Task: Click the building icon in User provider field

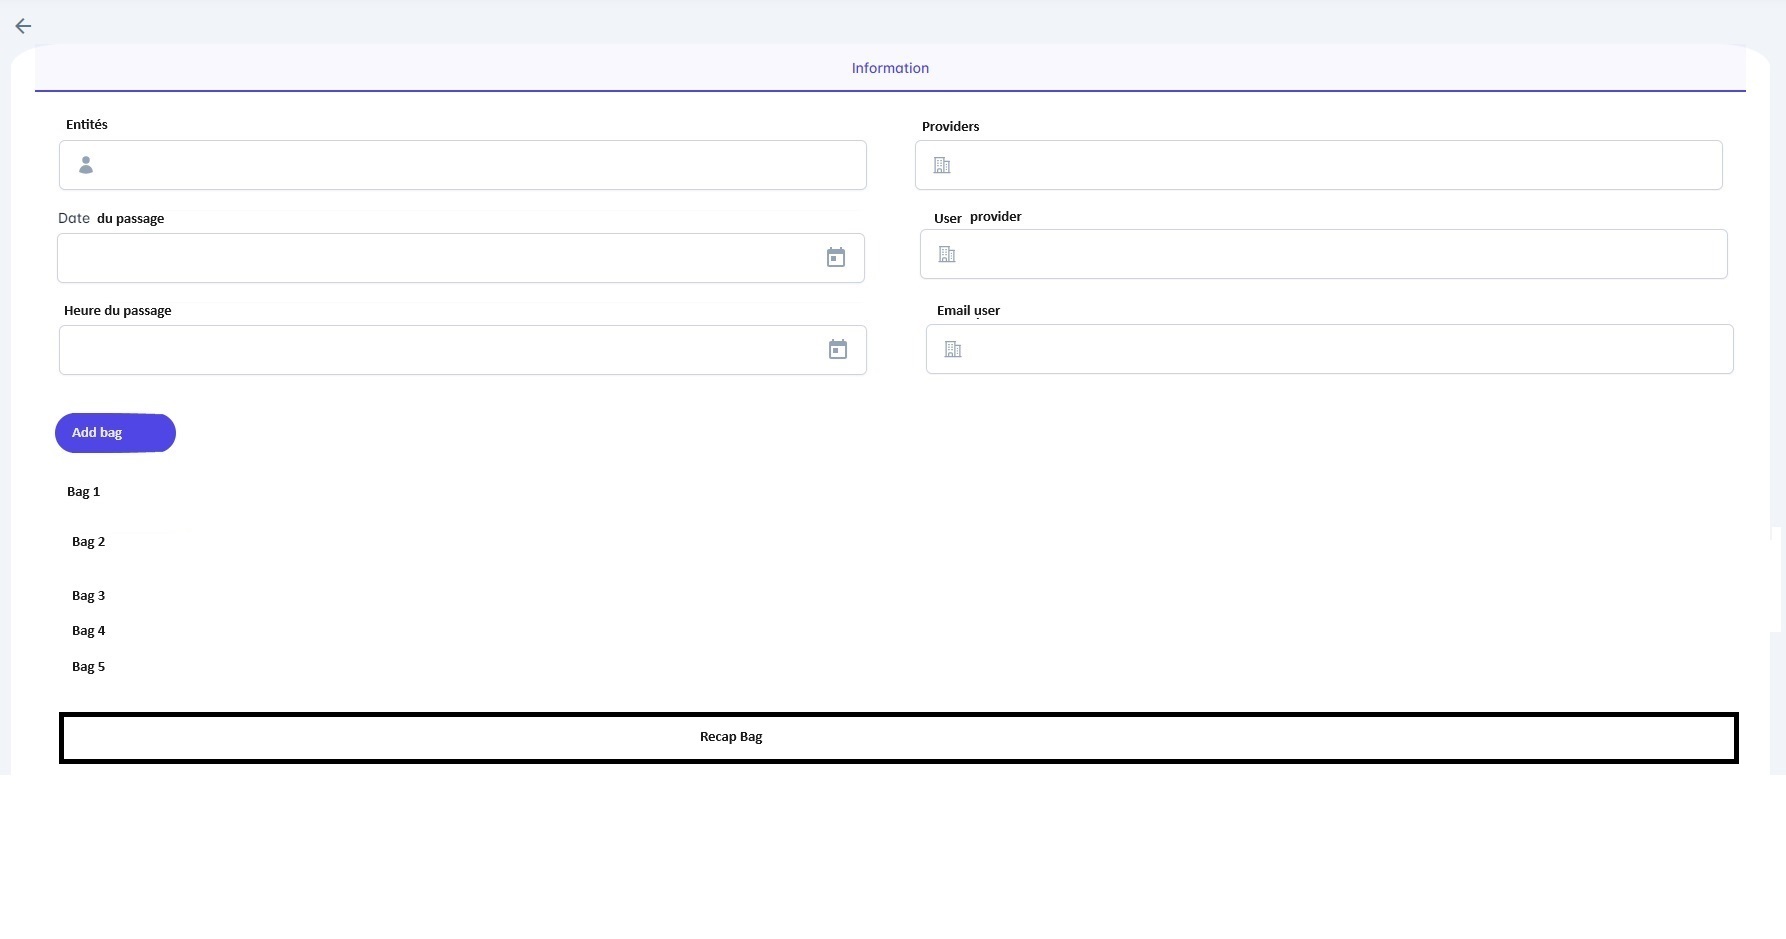Action: point(947,255)
